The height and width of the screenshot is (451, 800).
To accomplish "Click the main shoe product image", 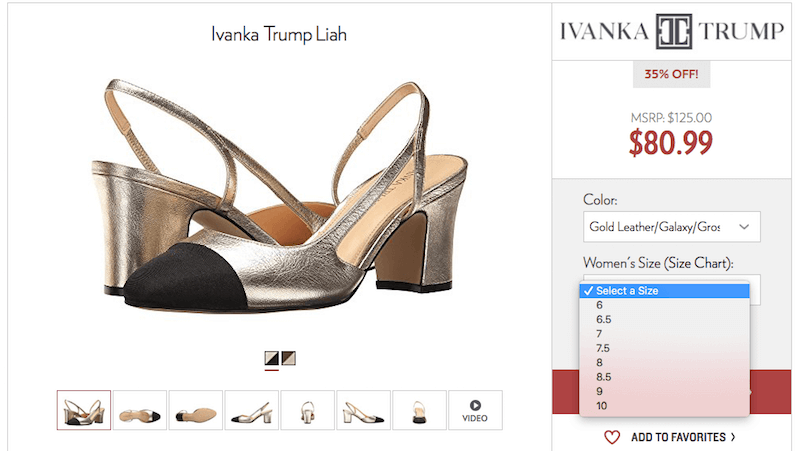I will click(x=280, y=194).
